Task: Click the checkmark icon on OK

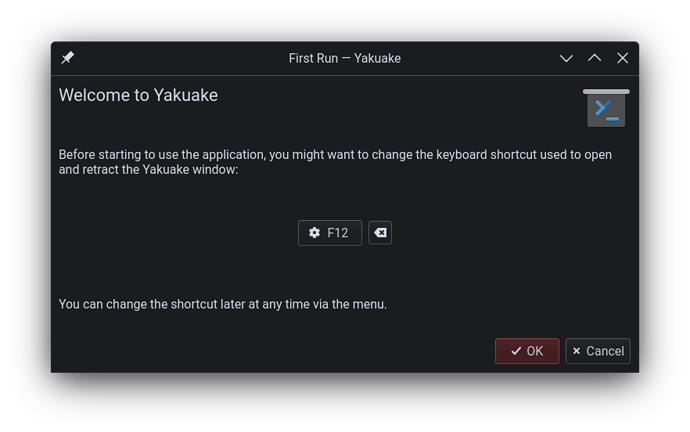Action: click(516, 351)
